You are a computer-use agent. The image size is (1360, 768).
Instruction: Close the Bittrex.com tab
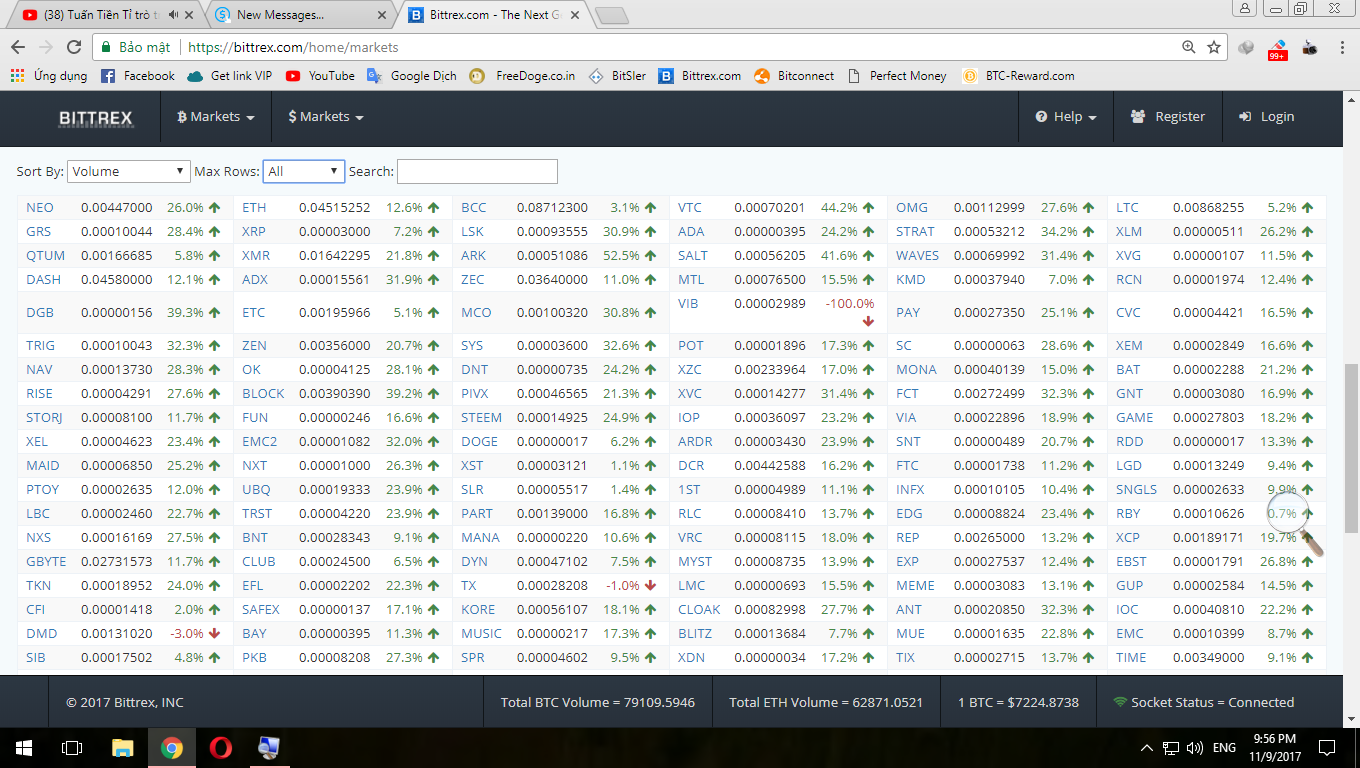click(x=575, y=15)
